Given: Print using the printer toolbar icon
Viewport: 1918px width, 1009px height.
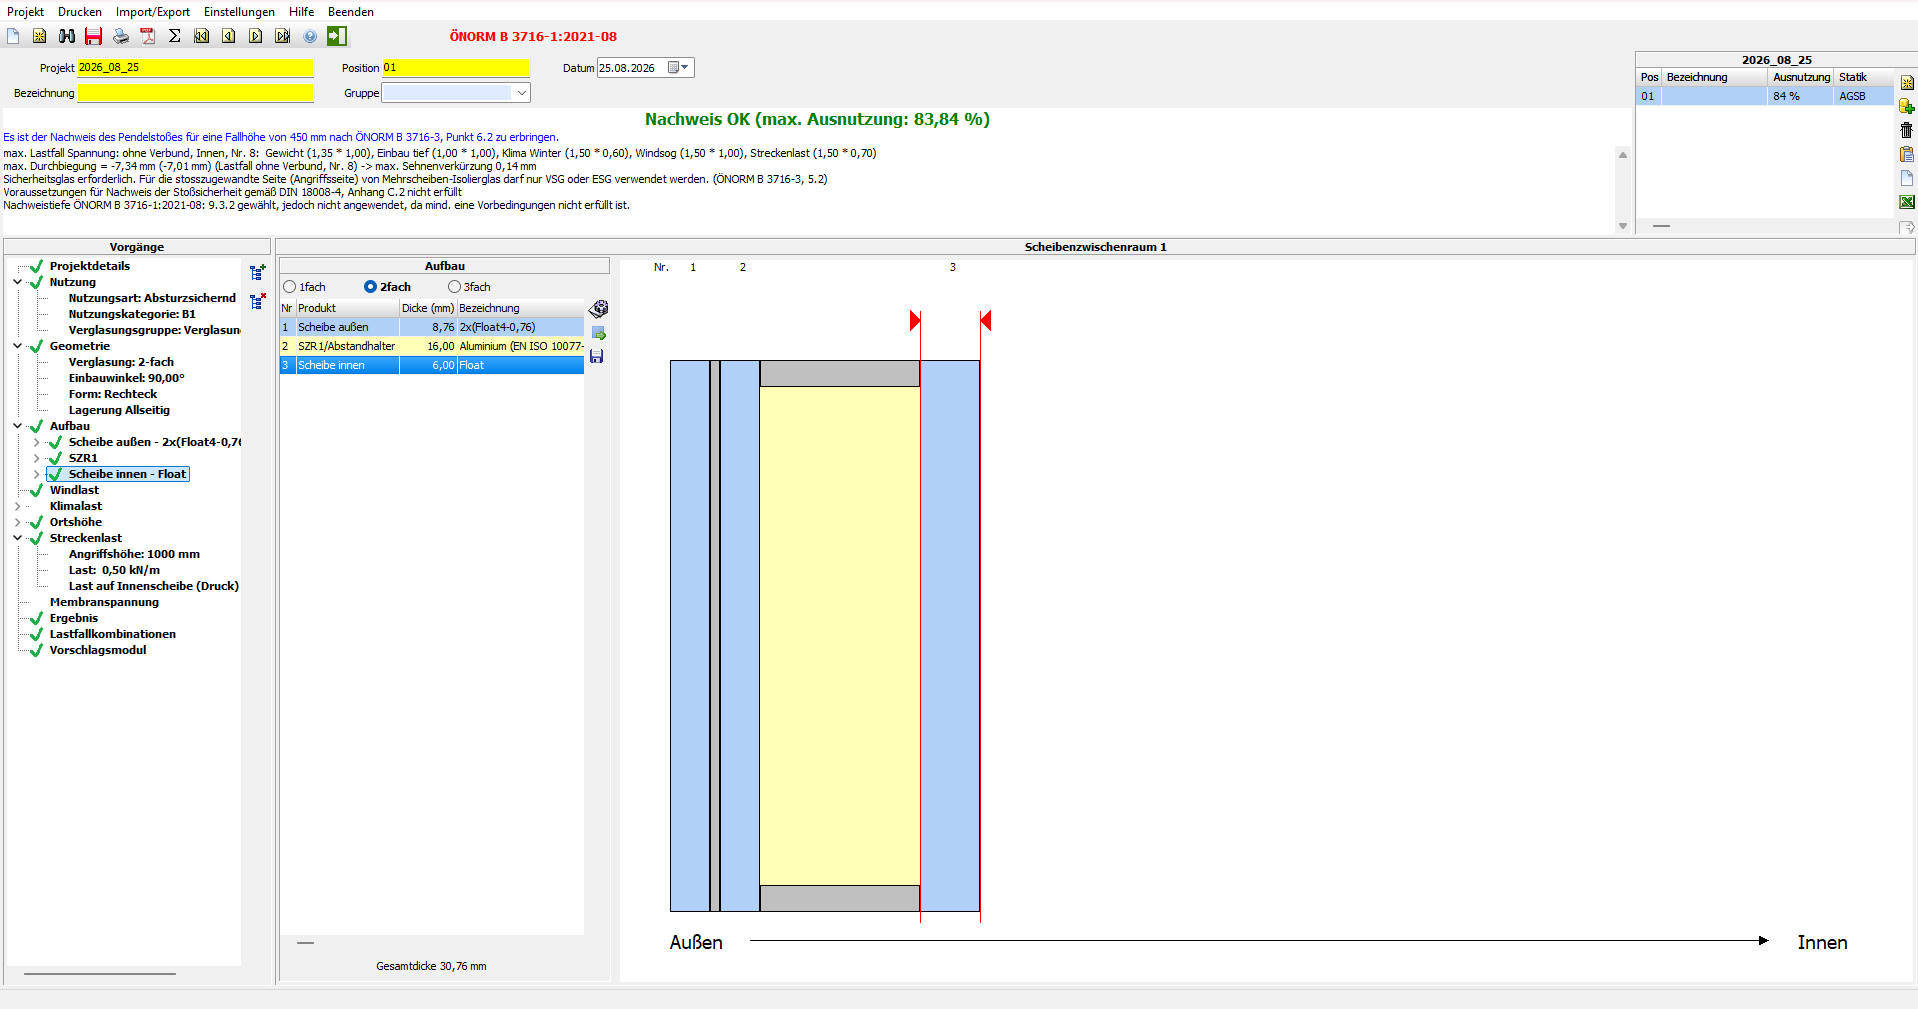Looking at the screenshot, I should (x=121, y=36).
